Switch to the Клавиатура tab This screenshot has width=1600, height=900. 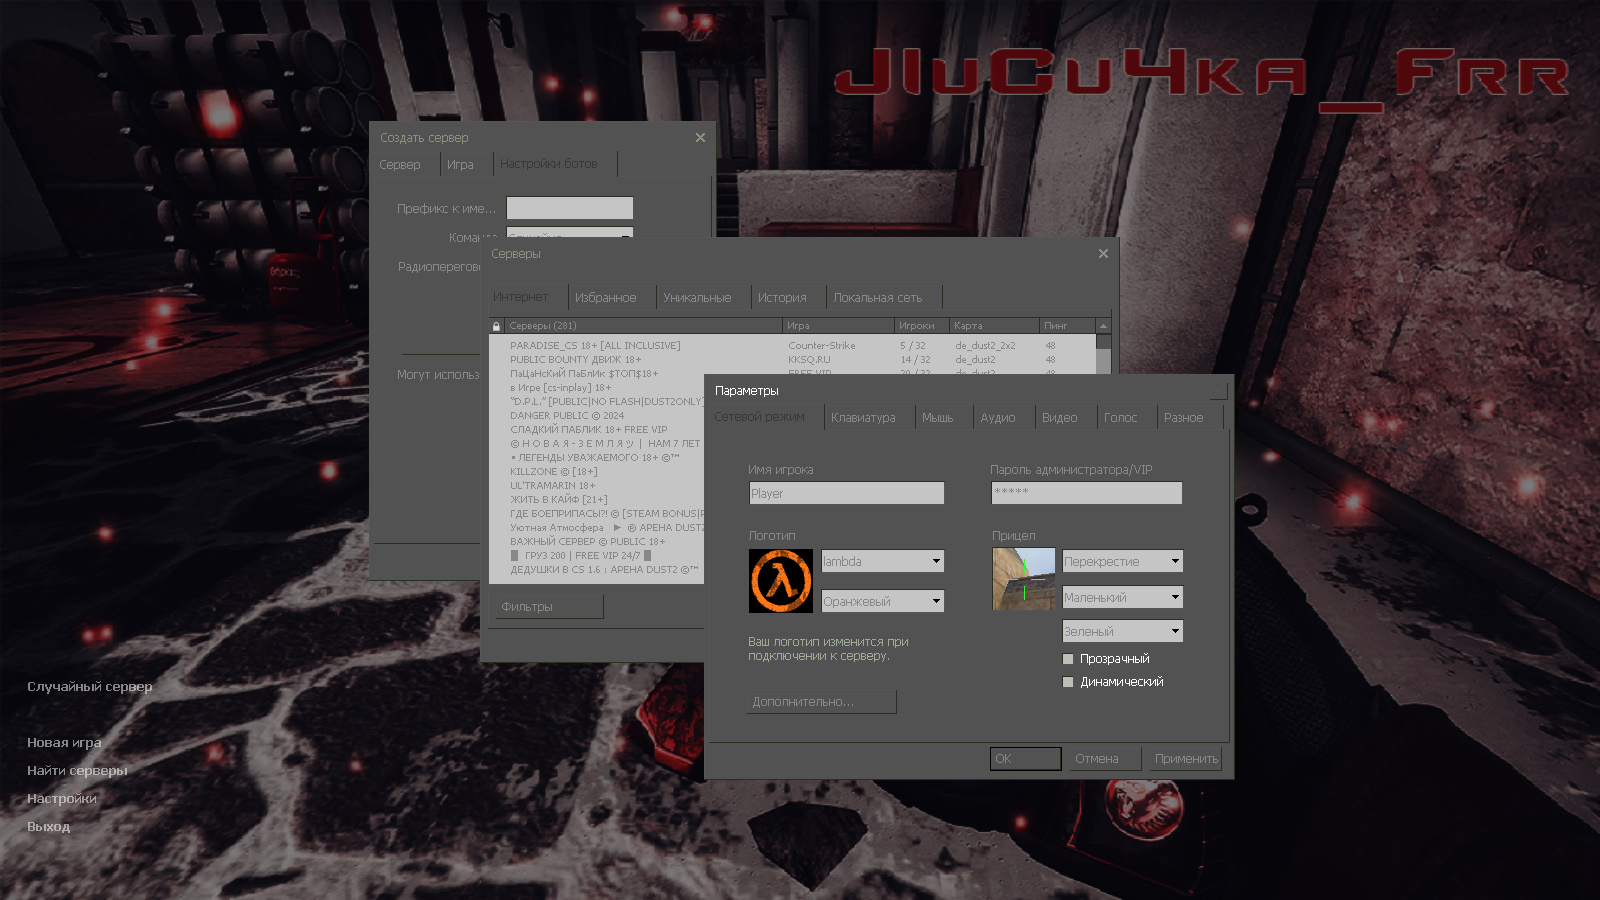coord(863,418)
